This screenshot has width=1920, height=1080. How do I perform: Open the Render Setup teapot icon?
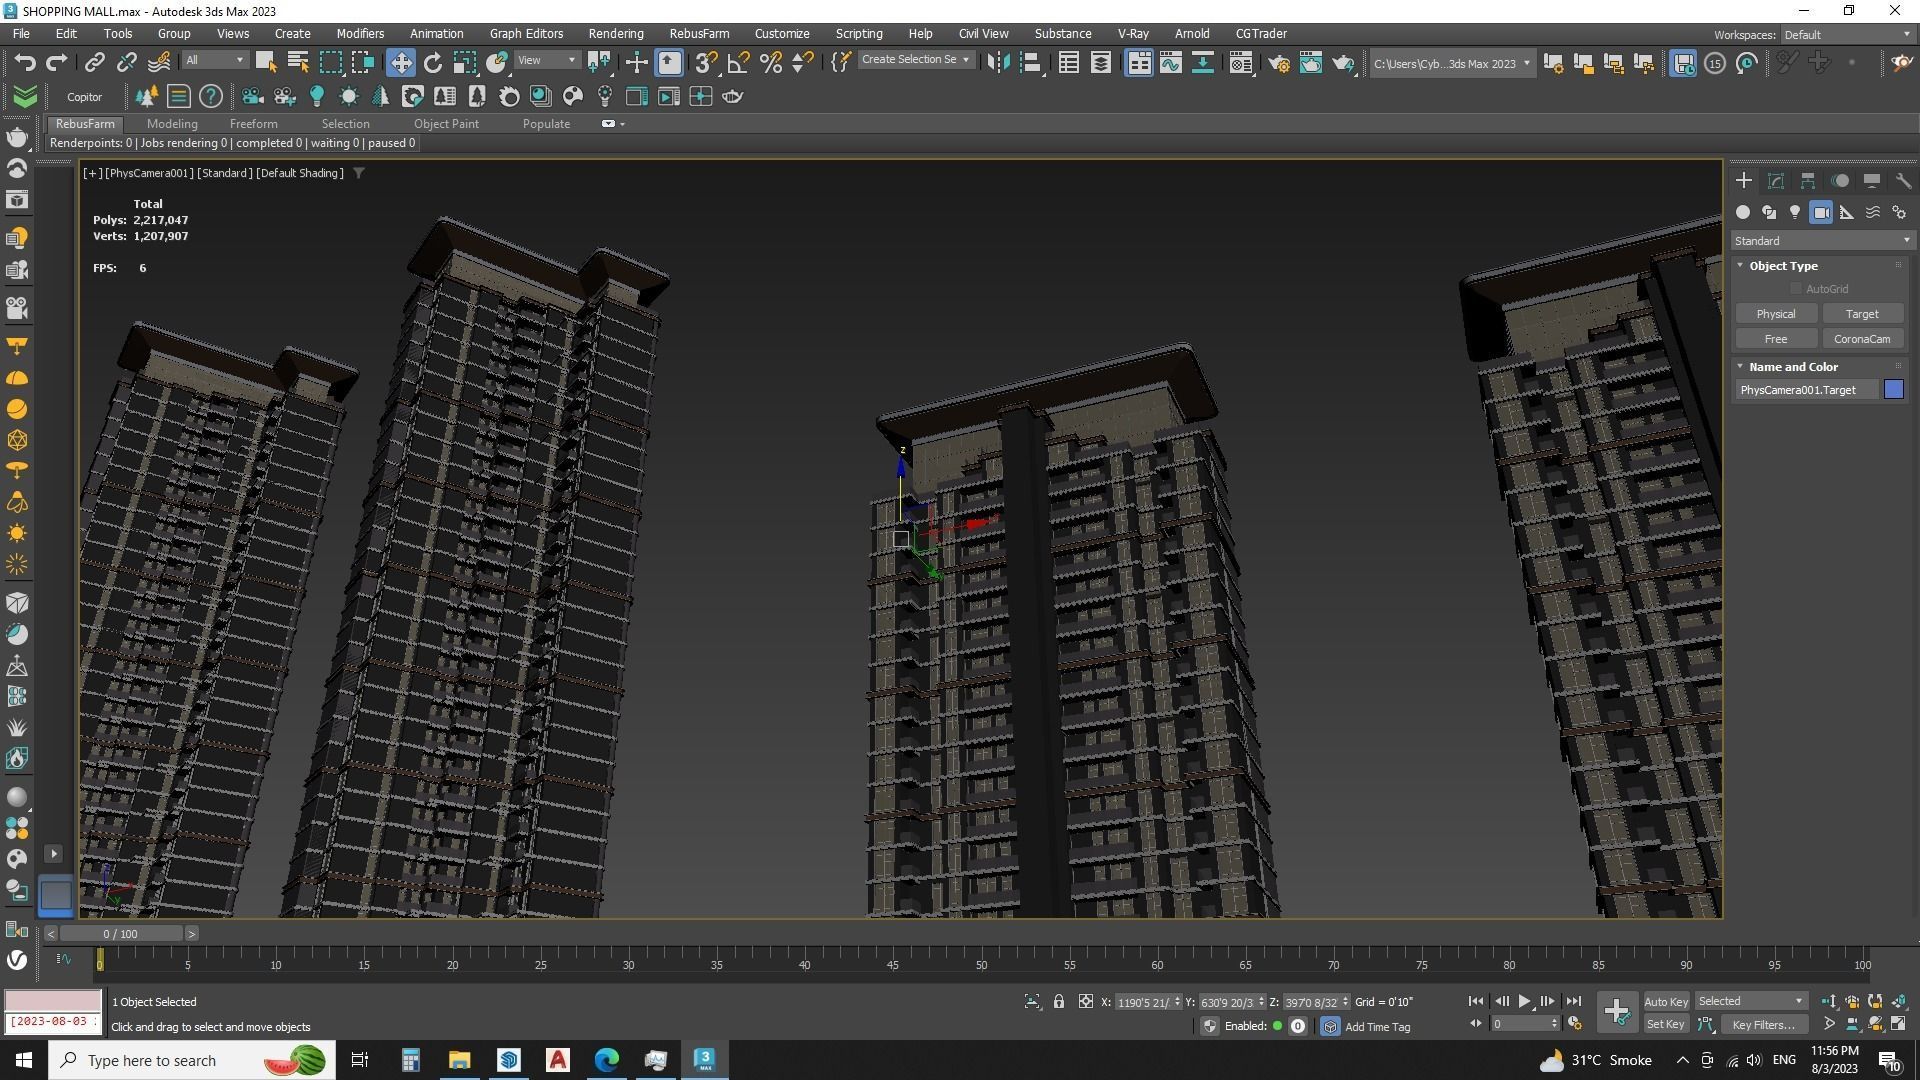1279,63
